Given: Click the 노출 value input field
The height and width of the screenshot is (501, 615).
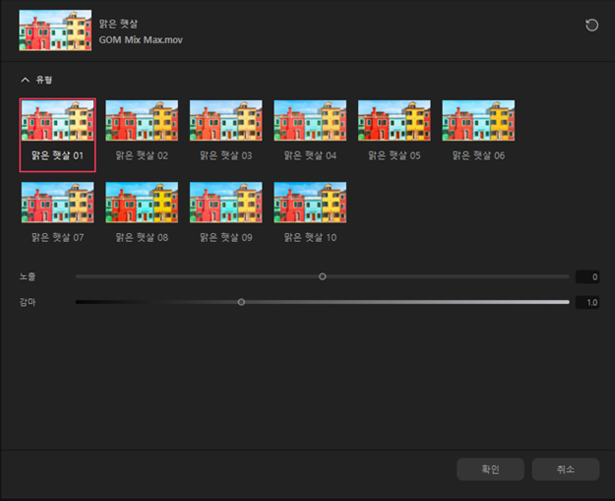Looking at the screenshot, I should click(x=587, y=277).
